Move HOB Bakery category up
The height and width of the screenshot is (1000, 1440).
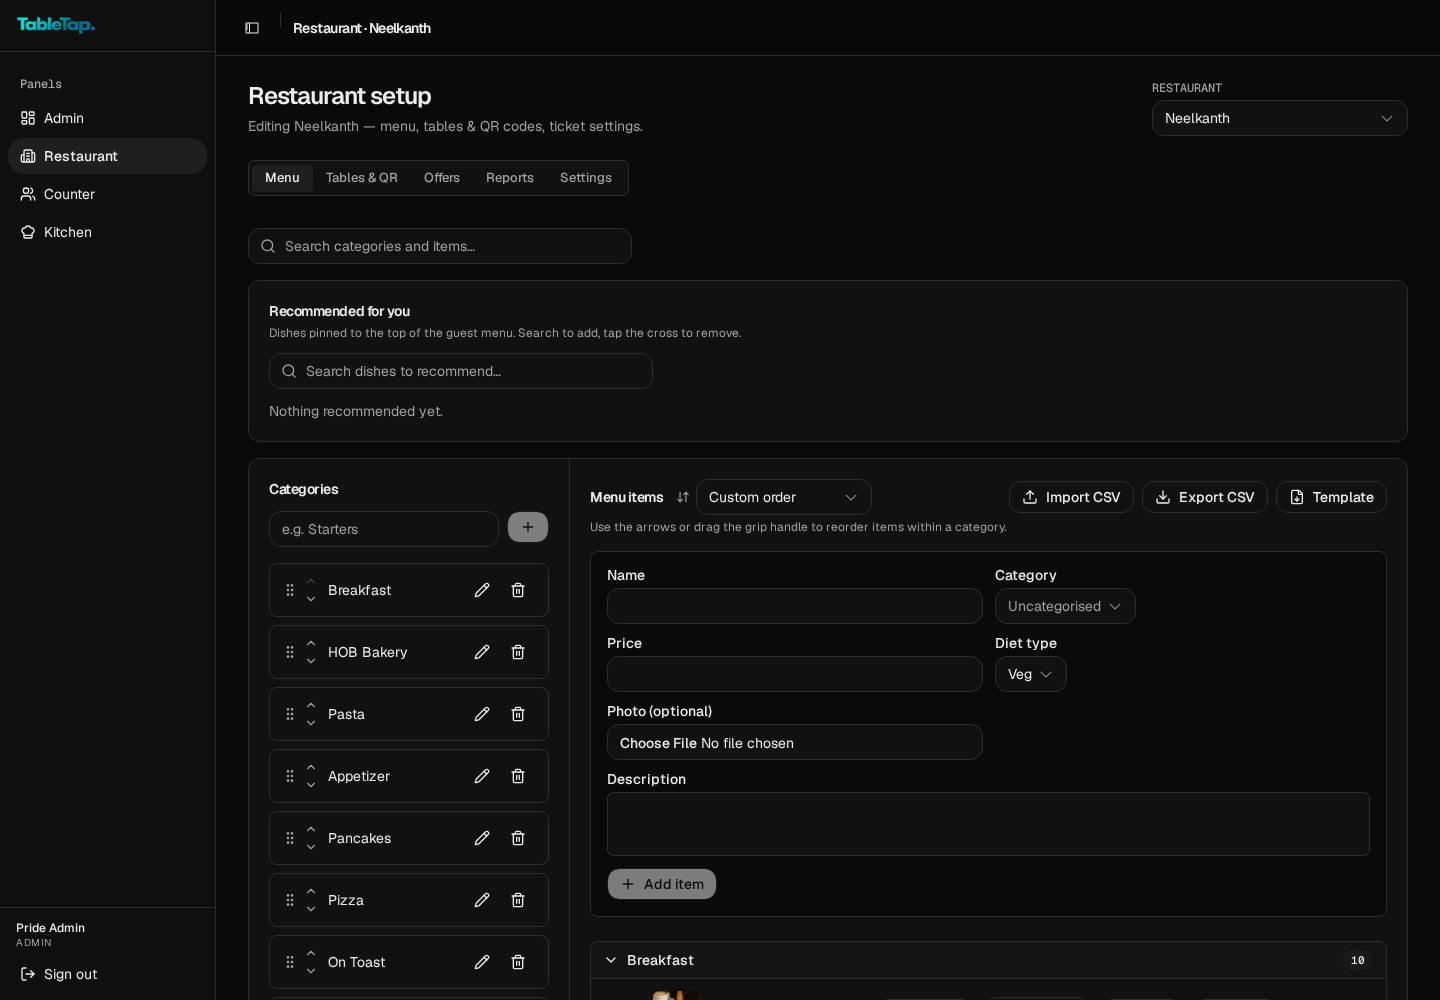pos(311,643)
